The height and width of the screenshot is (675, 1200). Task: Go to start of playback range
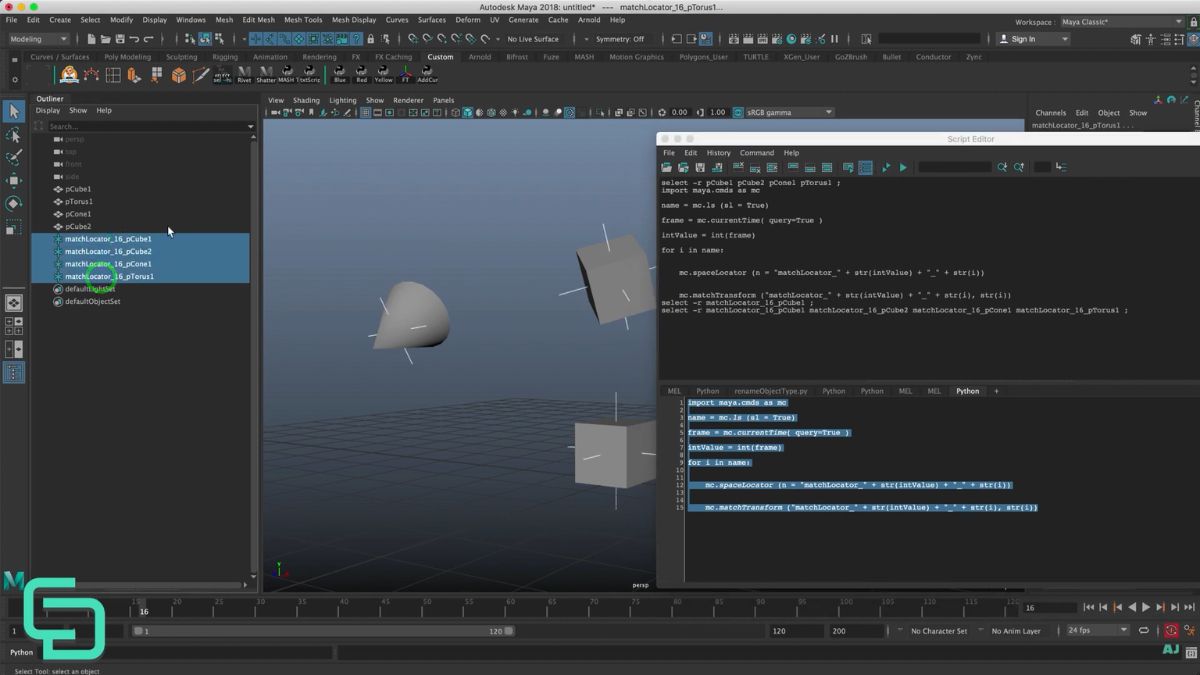click(x=1089, y=607)
